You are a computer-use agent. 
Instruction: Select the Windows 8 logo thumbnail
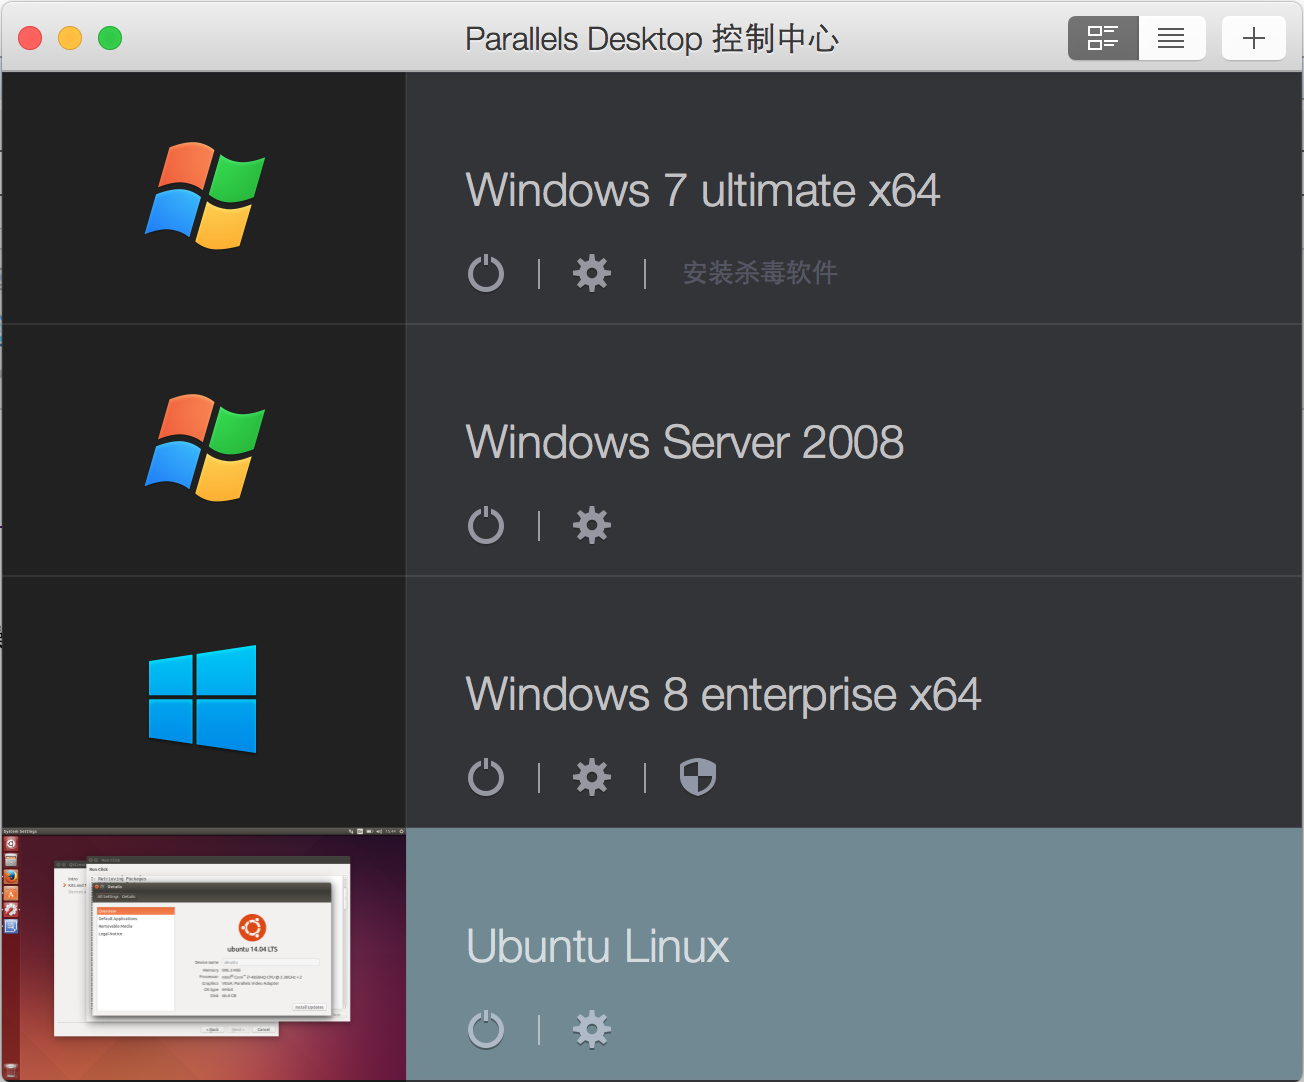tap(203, 699)
